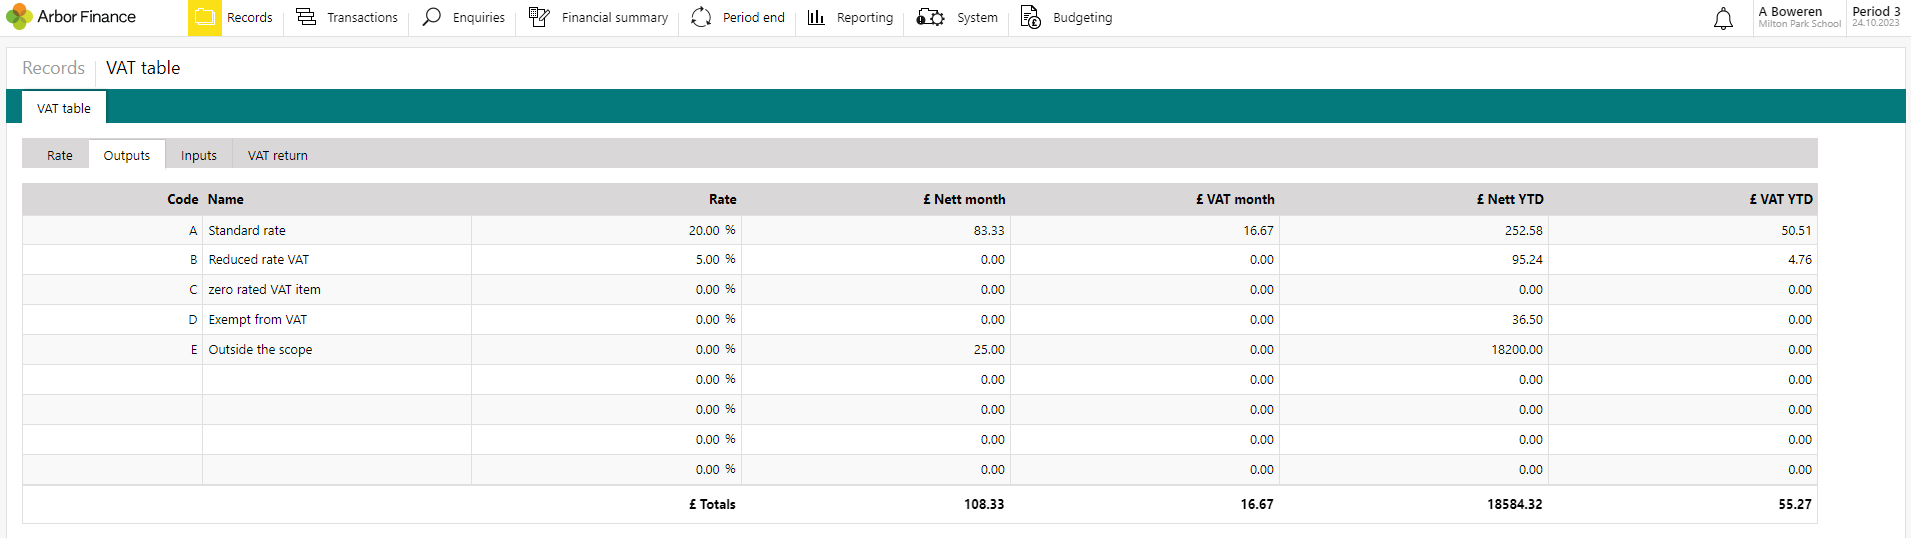Click the Enquiries magnifier icon
The width and height of the screenshot is (1911, 538).
432,17
